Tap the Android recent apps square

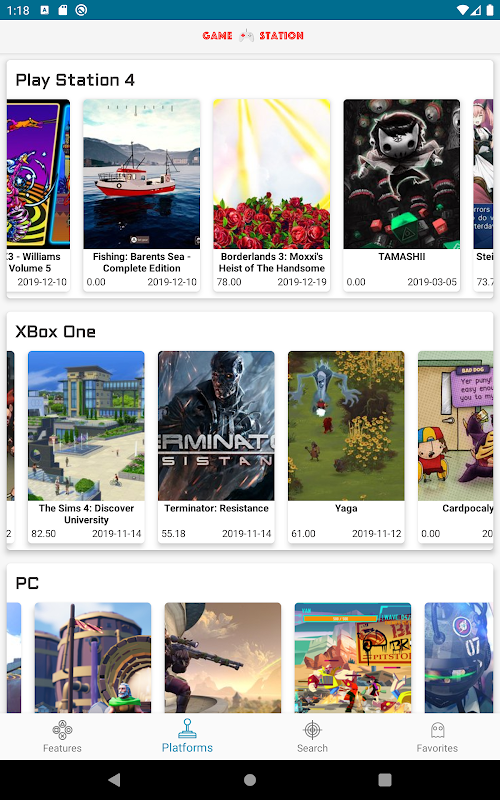point(385,780)
